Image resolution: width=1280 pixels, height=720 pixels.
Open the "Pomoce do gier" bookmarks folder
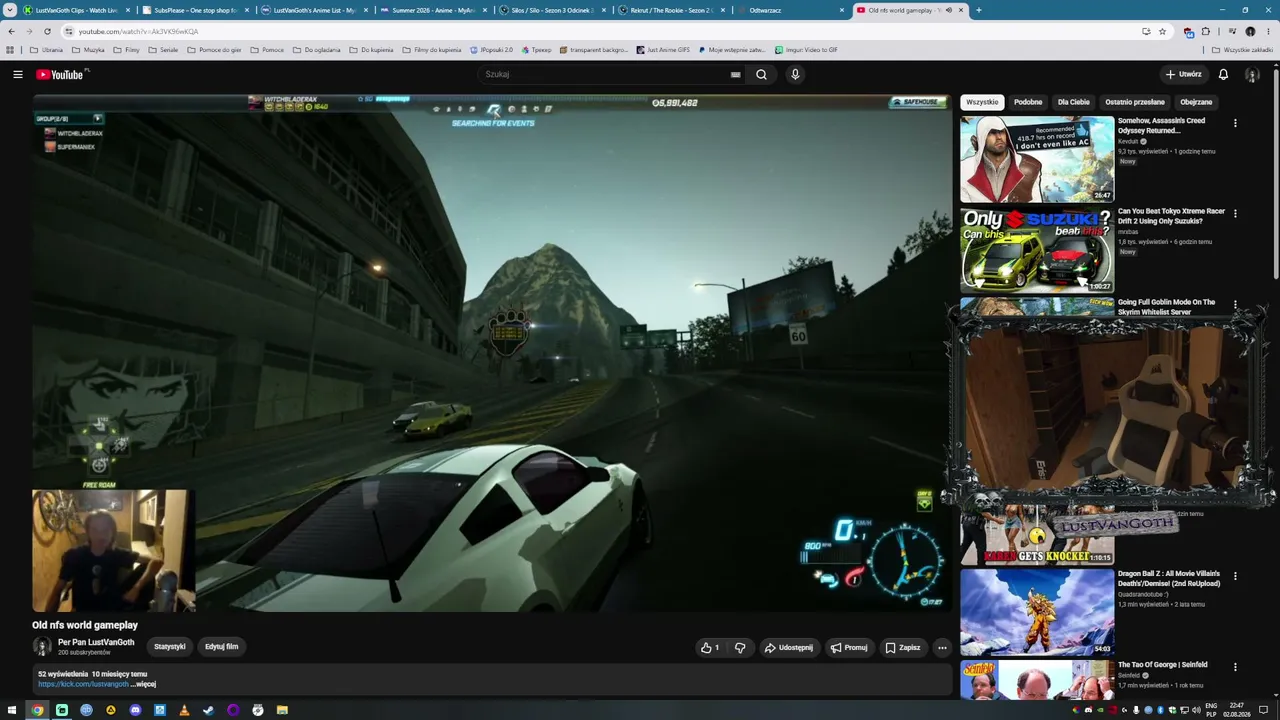214,49
